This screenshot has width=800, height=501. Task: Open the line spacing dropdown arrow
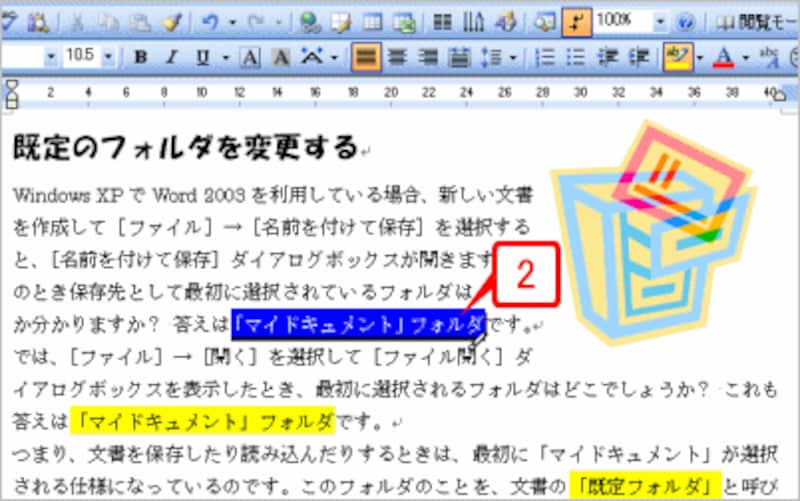coord(513,58)
